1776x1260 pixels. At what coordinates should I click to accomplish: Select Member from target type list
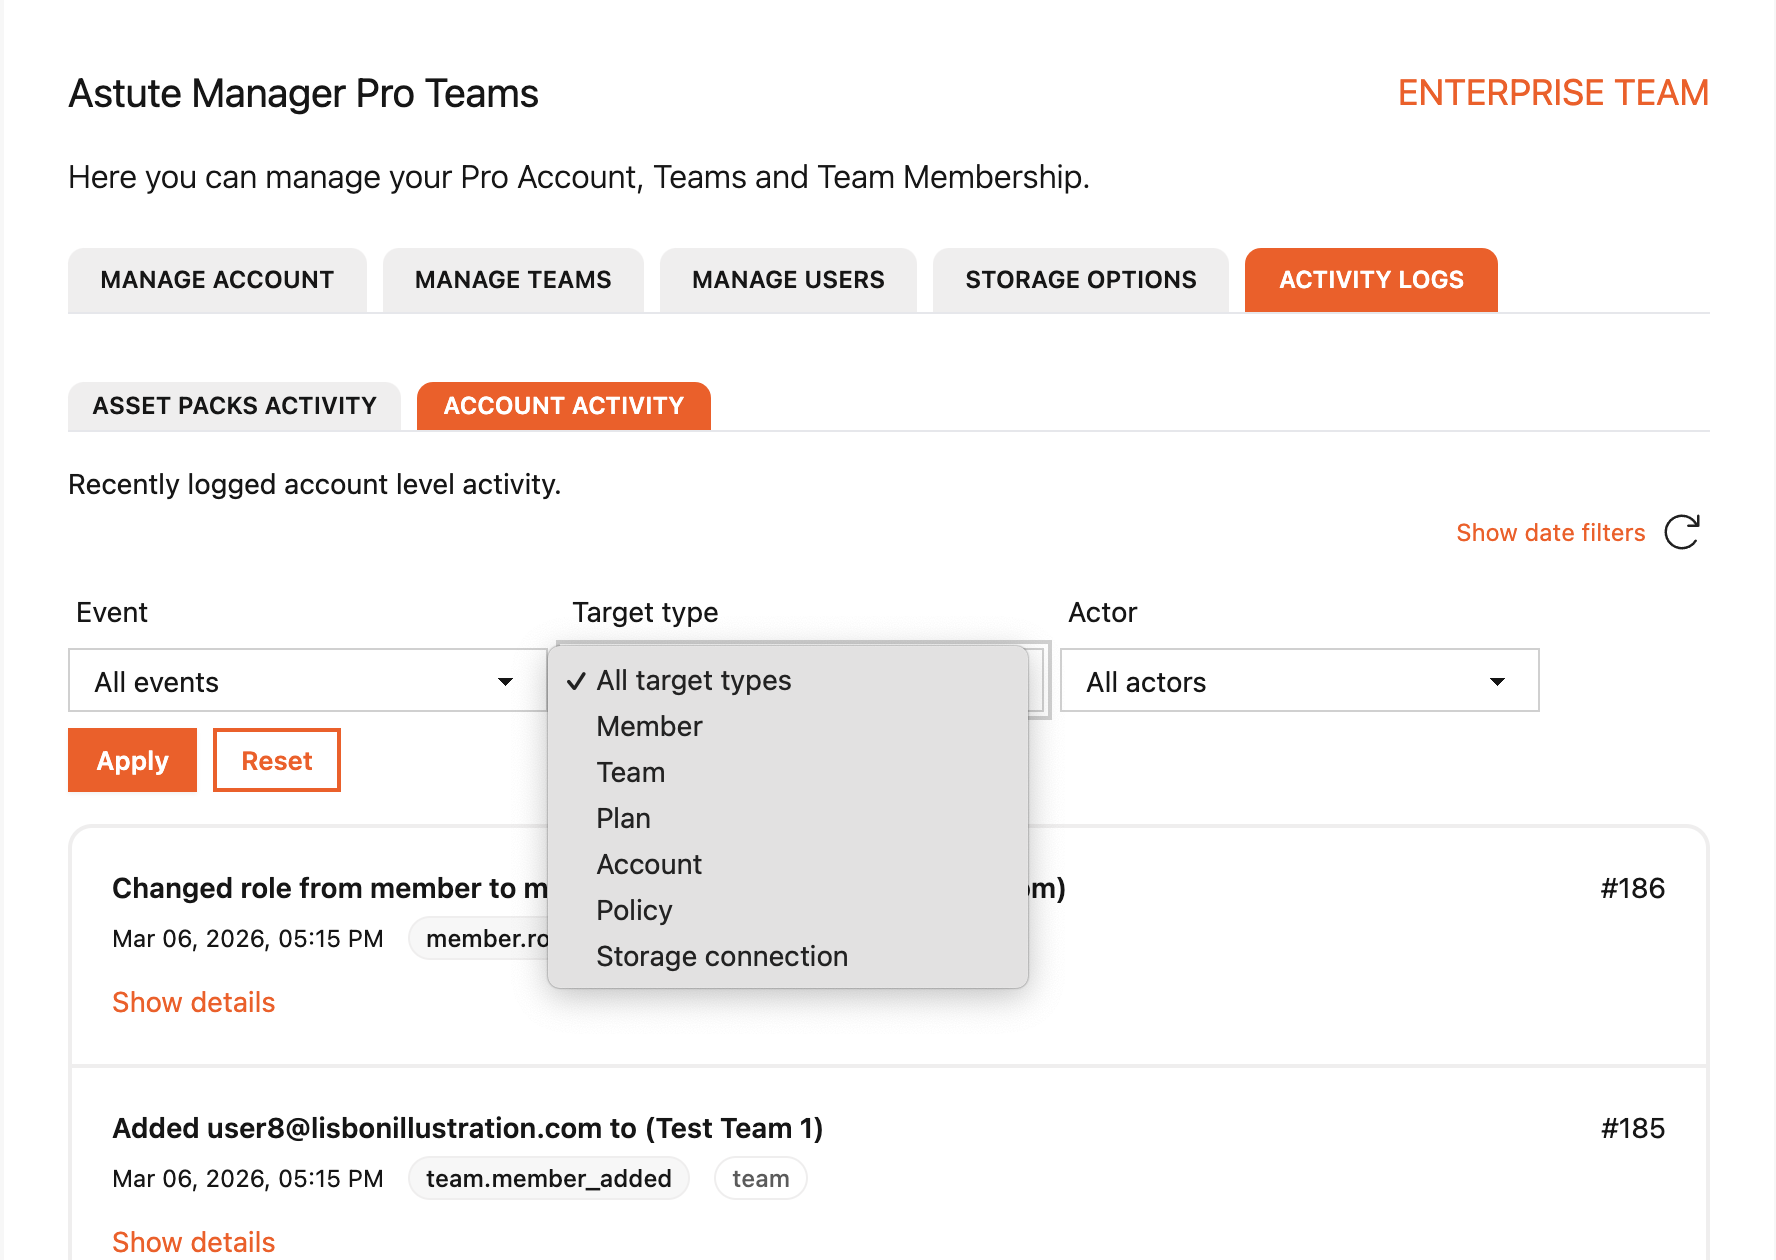point(649,727)
